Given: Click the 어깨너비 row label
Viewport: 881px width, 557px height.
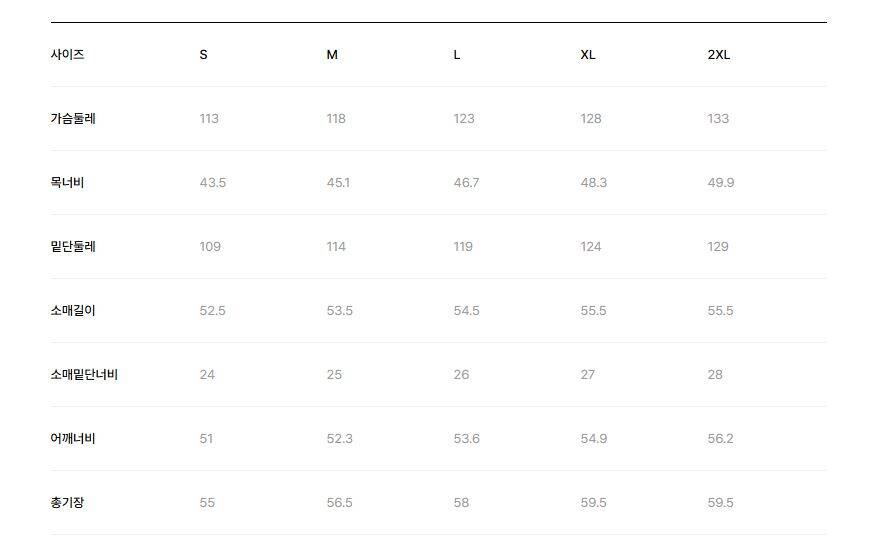Looking at the screenshot, I should pyautogui.click(x=73, y=439).
